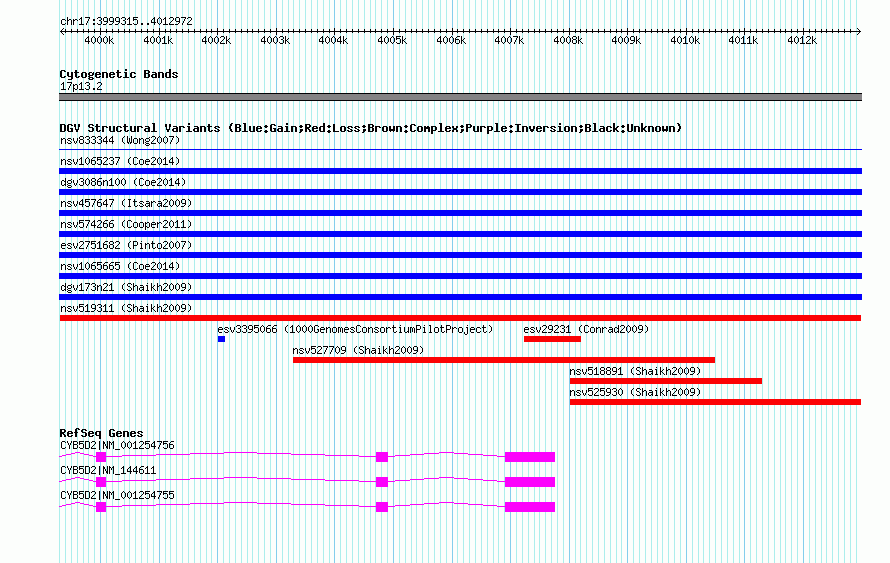The width and height of the screenshot is (890, 563).
Task: Click the first exon of NM_001254756 transcript
Action: tap(101, 457)
